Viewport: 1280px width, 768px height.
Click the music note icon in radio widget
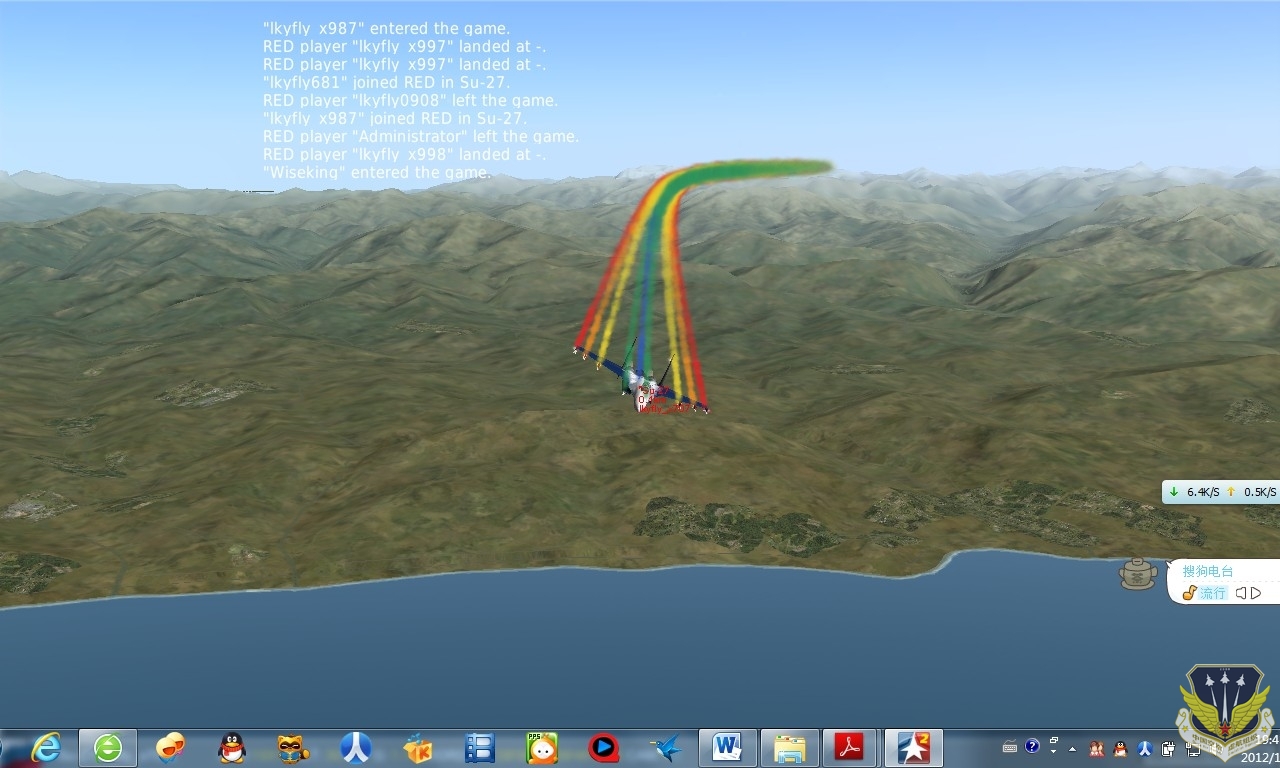pos(1189,593)
